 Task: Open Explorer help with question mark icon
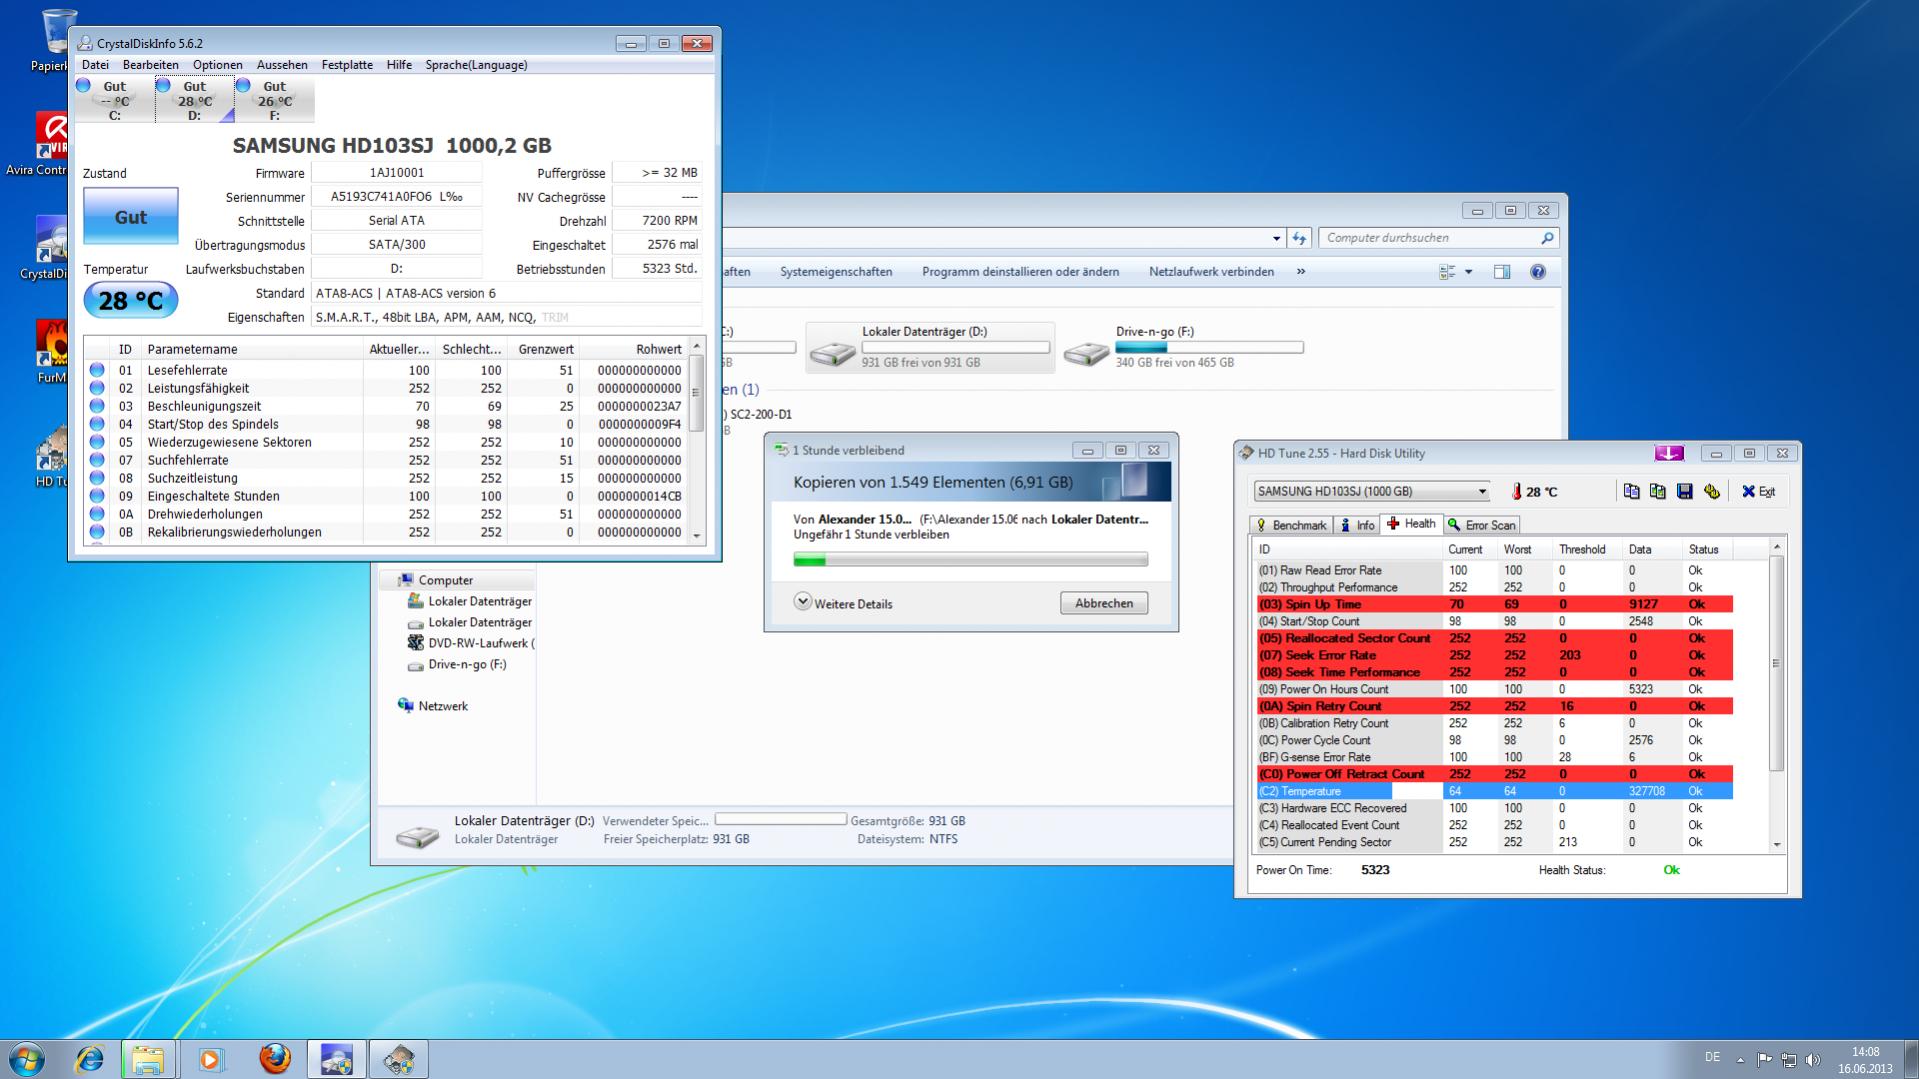pyautogui.click(x=1538, y=272)
